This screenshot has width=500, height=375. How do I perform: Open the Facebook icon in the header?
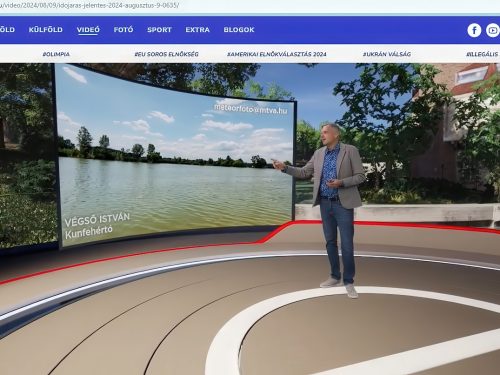click(x=474, y=30)
